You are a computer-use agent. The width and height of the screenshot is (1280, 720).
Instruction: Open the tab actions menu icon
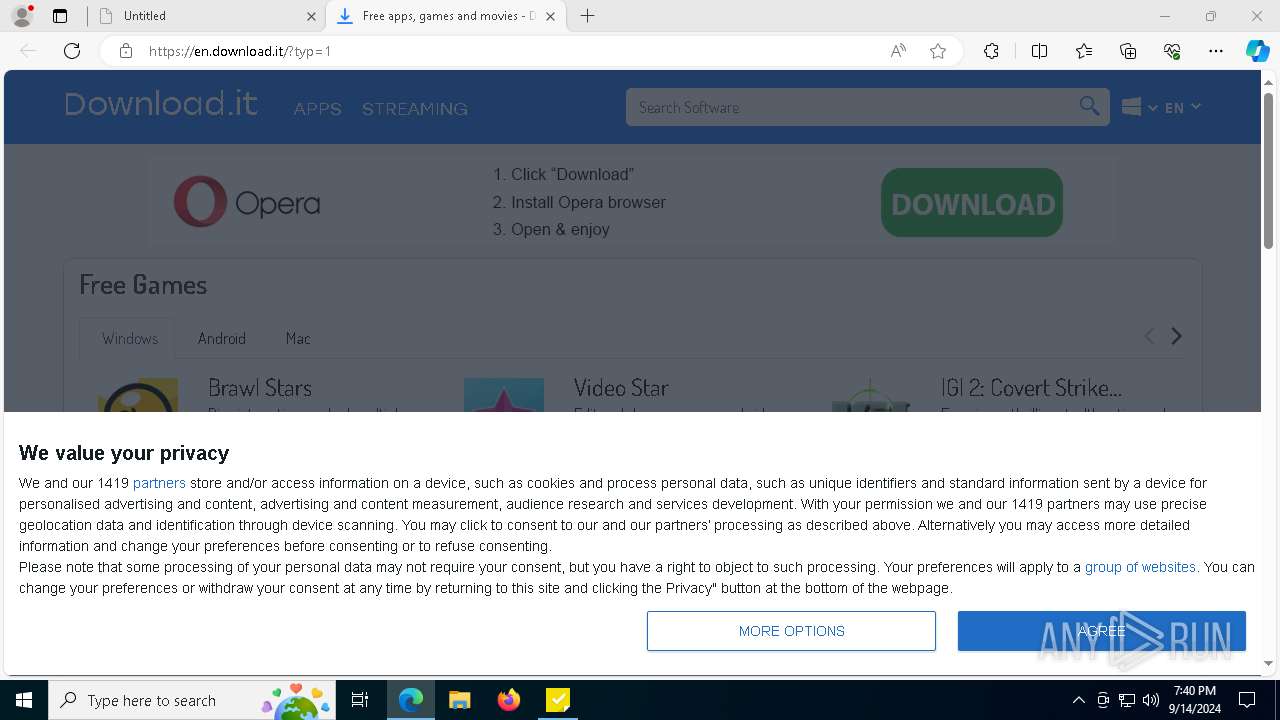(60, 16)
